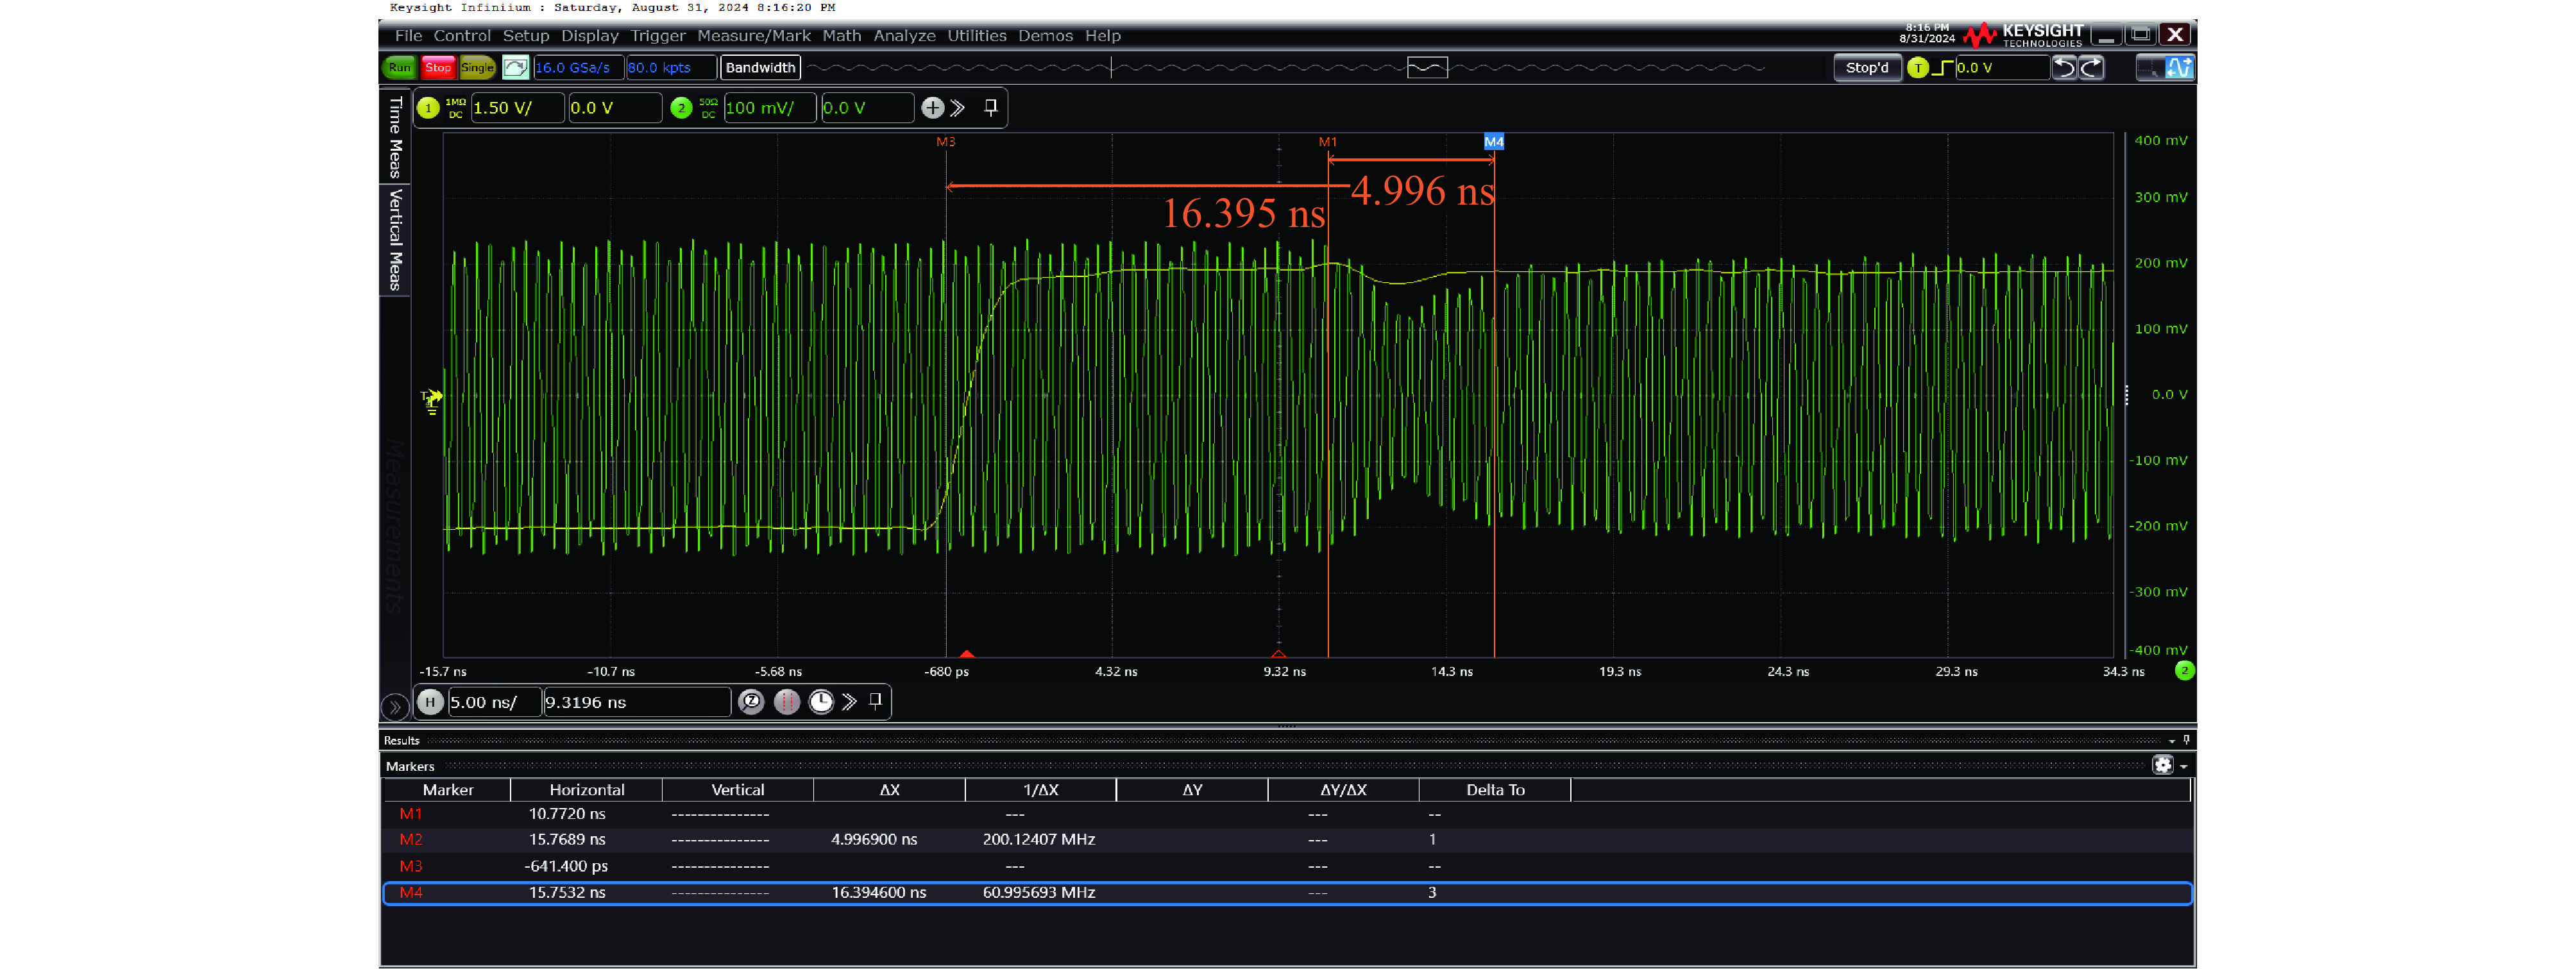Toggle channel 1 yellow button
This screenshot has width=2576, height=969.
pos(428,108)
